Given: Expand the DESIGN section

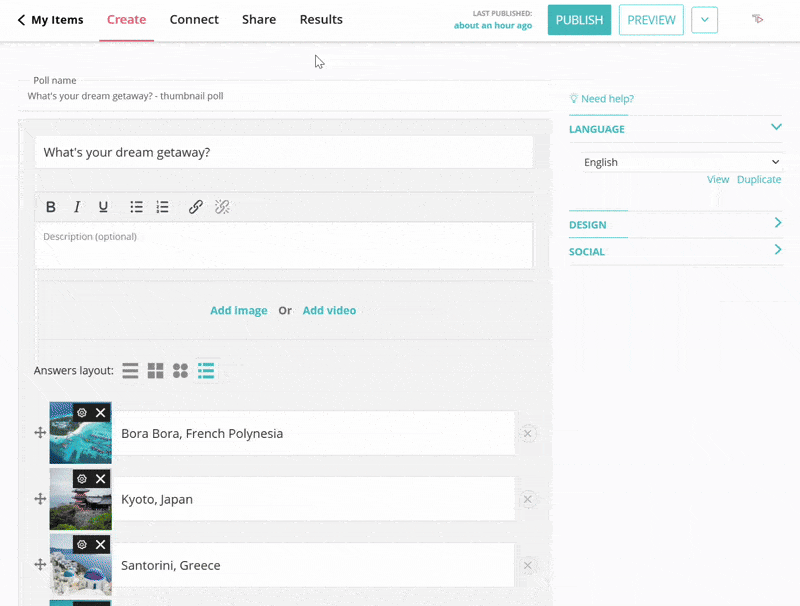Looking at the screenshot, I should [778, 223].
